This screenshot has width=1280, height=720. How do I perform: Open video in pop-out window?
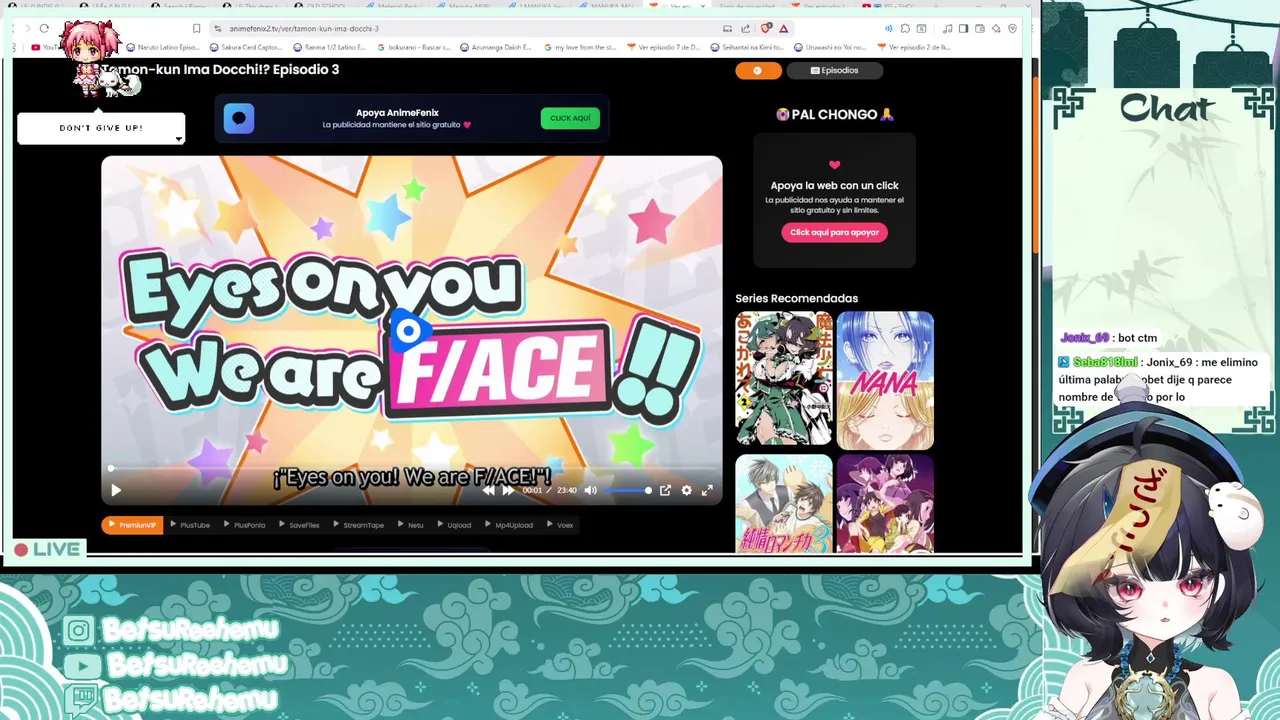click(x=665, y=490)
